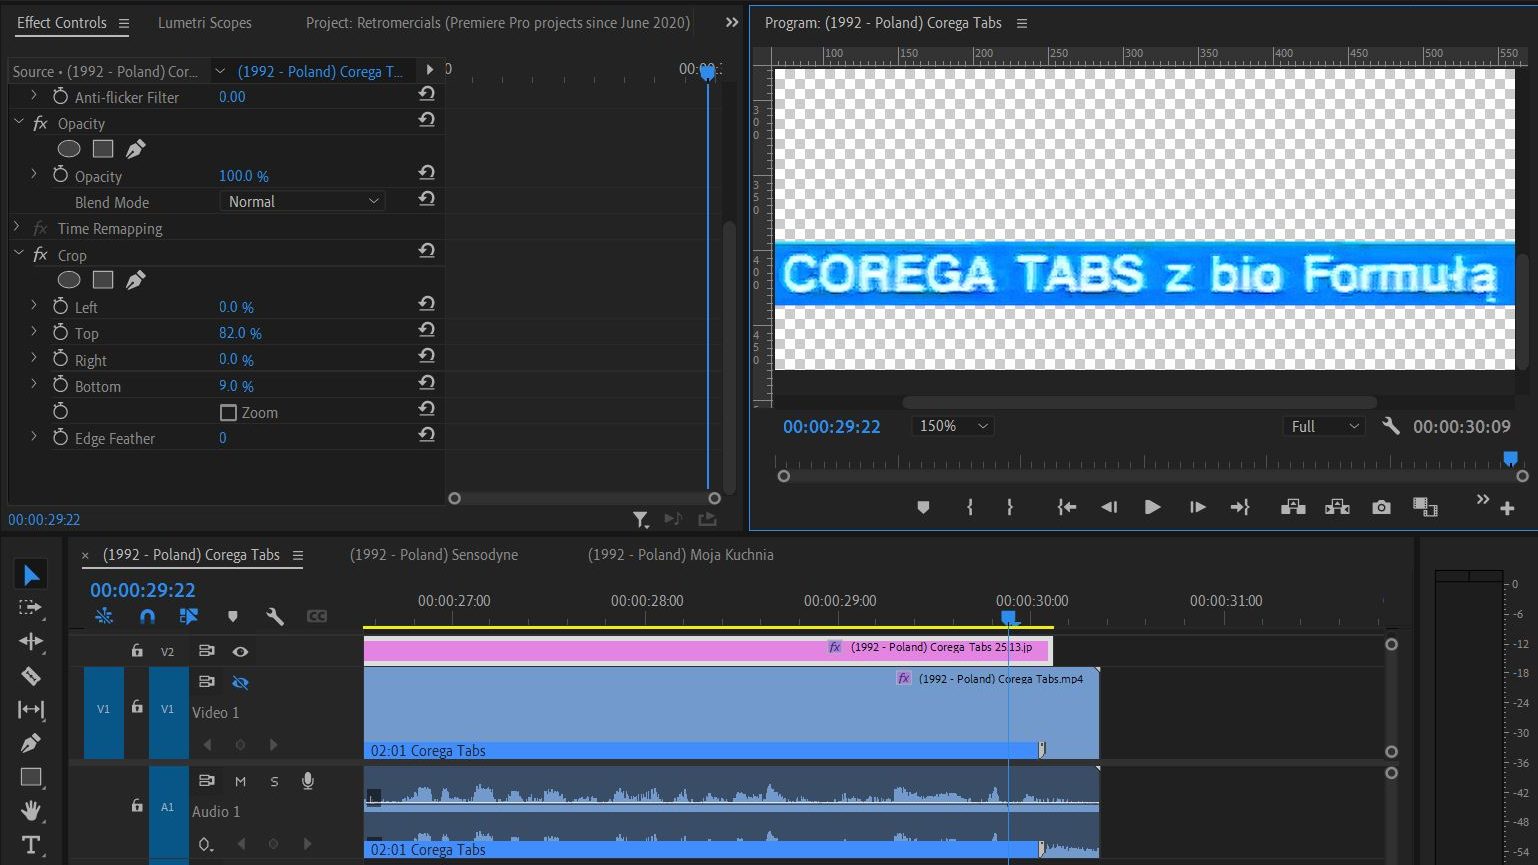
Task: Select the Pen tool in the toolbar
Action: [x=31, y=743]
